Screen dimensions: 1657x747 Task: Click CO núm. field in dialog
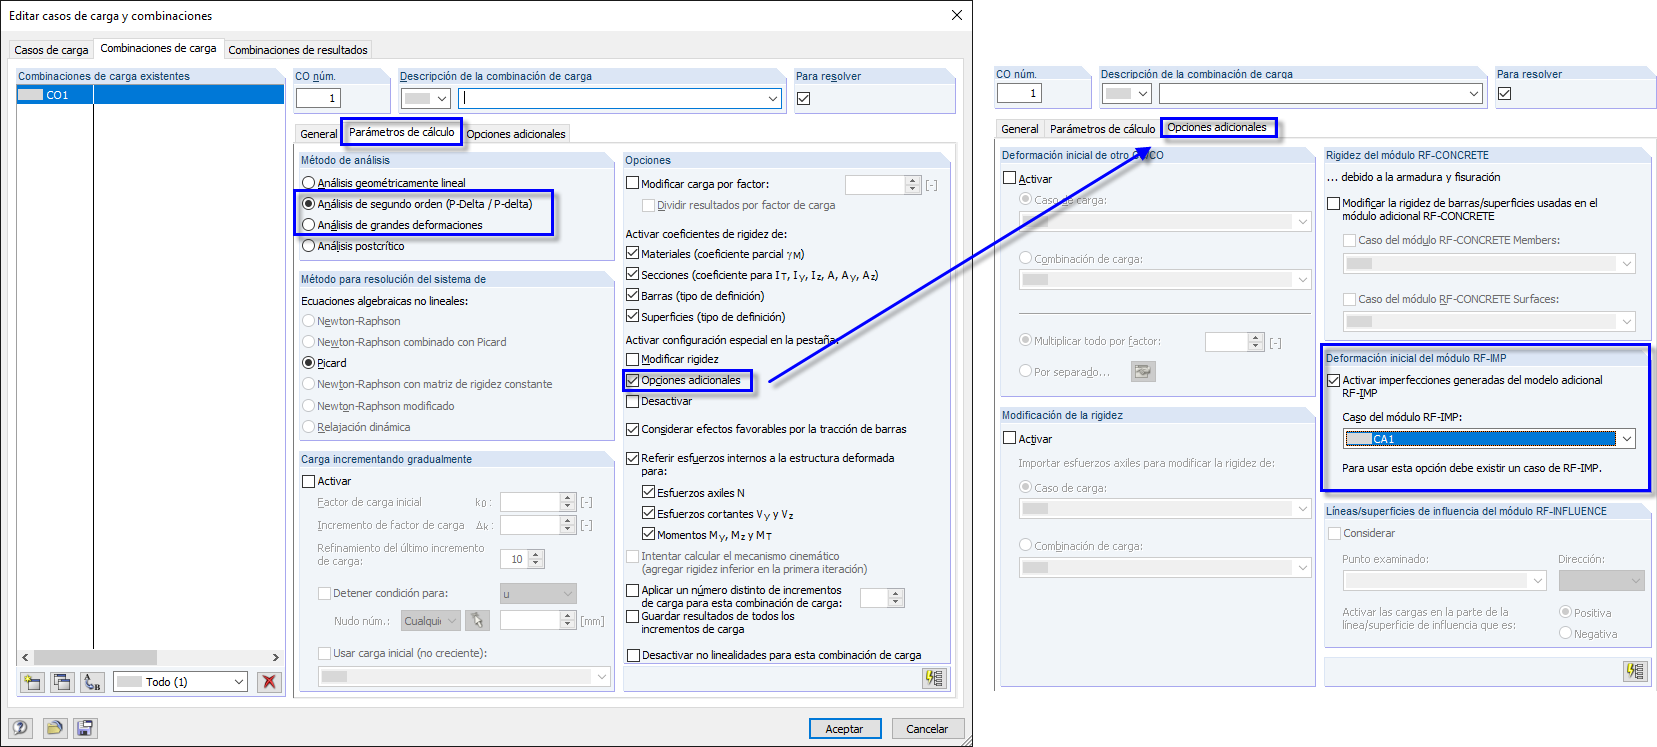point(318,98)
